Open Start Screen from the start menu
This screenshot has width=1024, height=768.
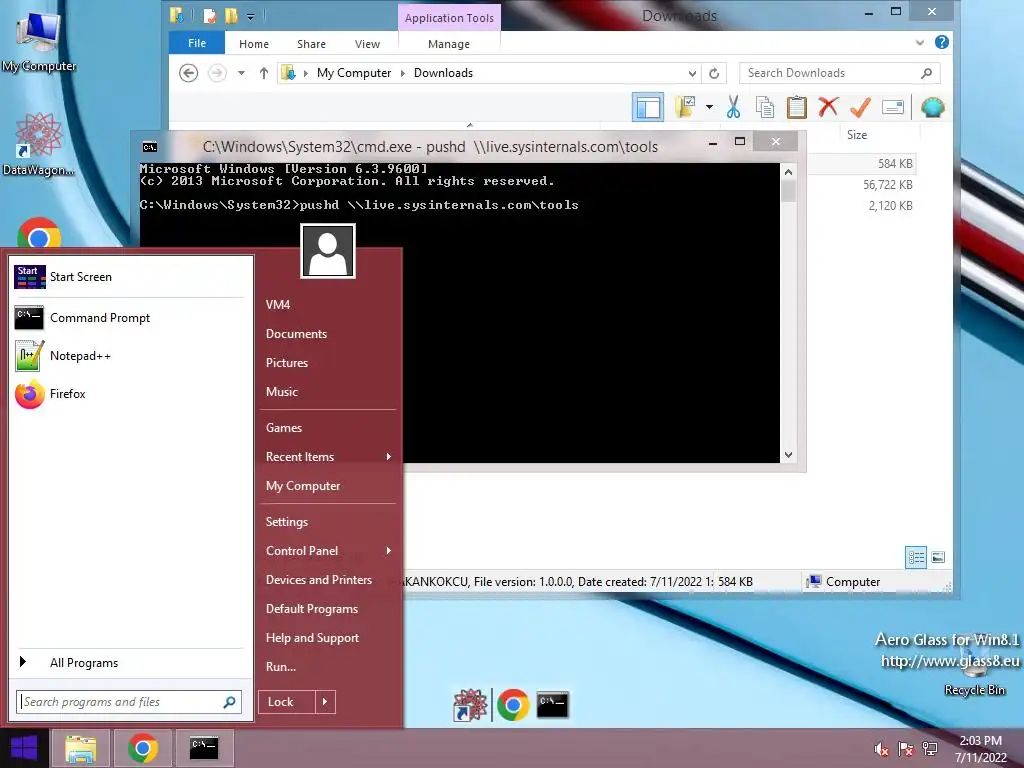coord(129,277)
